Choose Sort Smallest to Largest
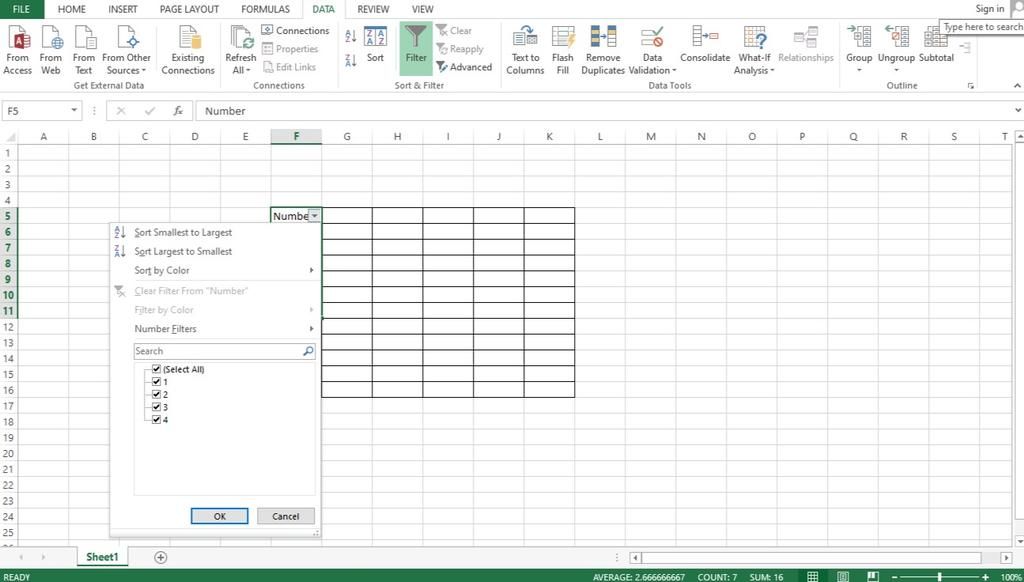This screenshot has width=1024, height=582. coord(183,233)
